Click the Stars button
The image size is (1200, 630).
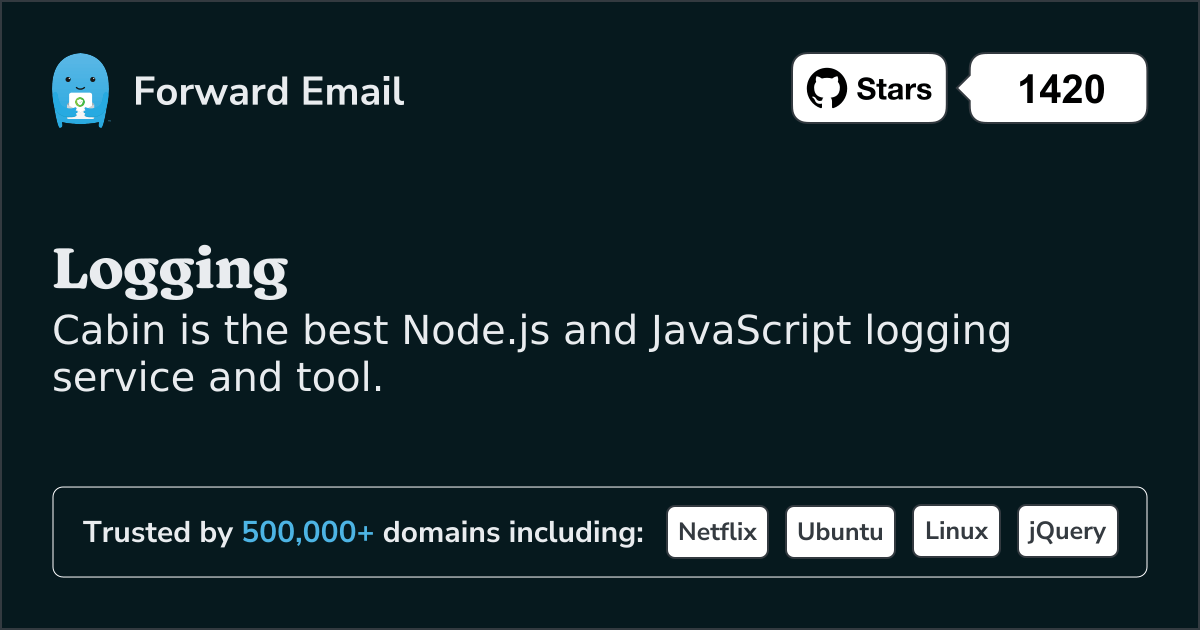click(868, 88)
